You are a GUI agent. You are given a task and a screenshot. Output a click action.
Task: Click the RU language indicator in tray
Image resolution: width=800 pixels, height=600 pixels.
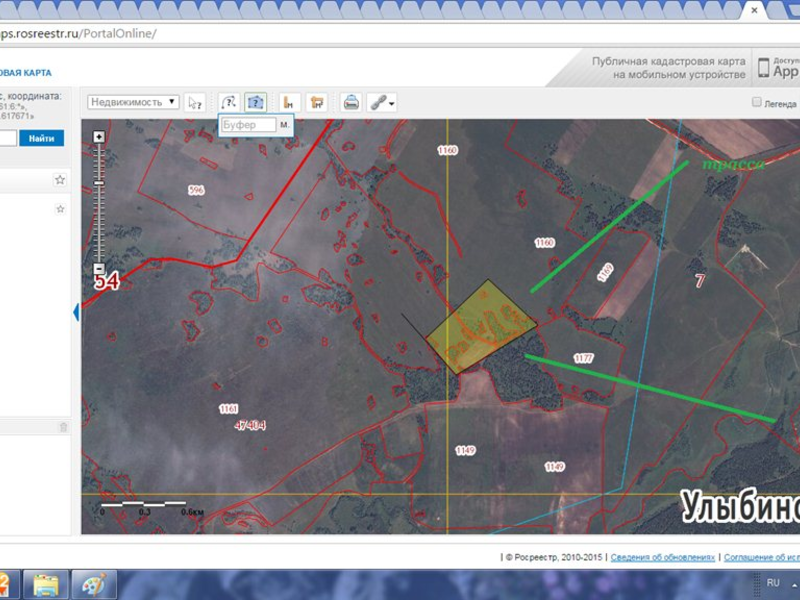click(x=773, y=582)
